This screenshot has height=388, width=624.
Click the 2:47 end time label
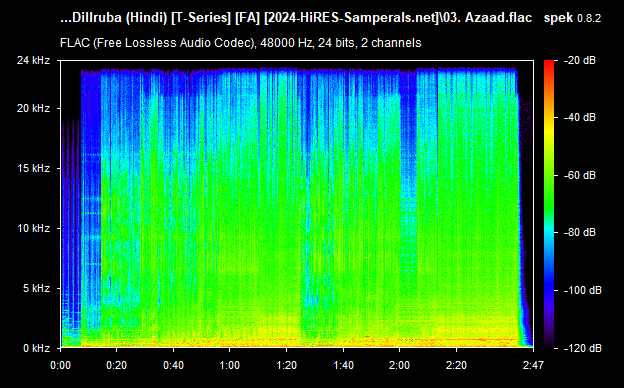(x=533, y=365)
